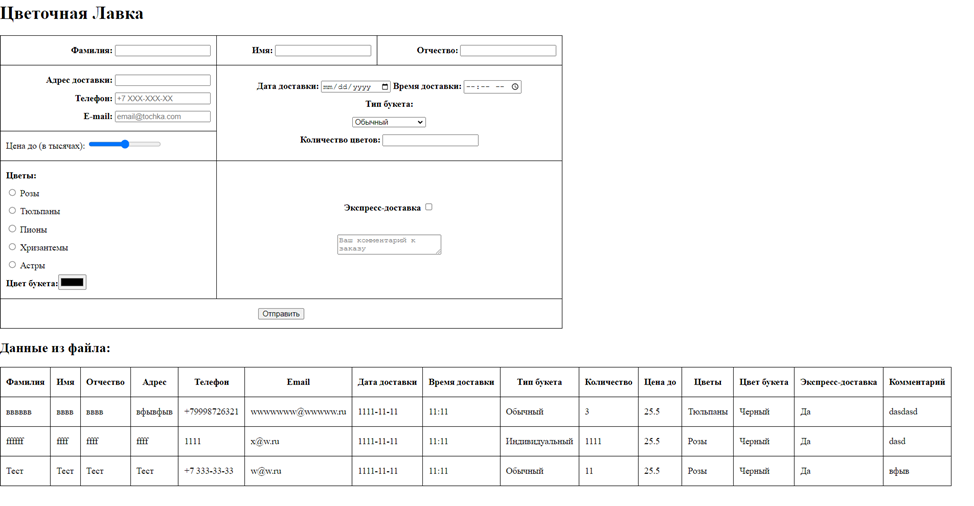This screenshot has width=974, height=506.
Task: Select the Пионы radio button
Action: tap(12, 228)
